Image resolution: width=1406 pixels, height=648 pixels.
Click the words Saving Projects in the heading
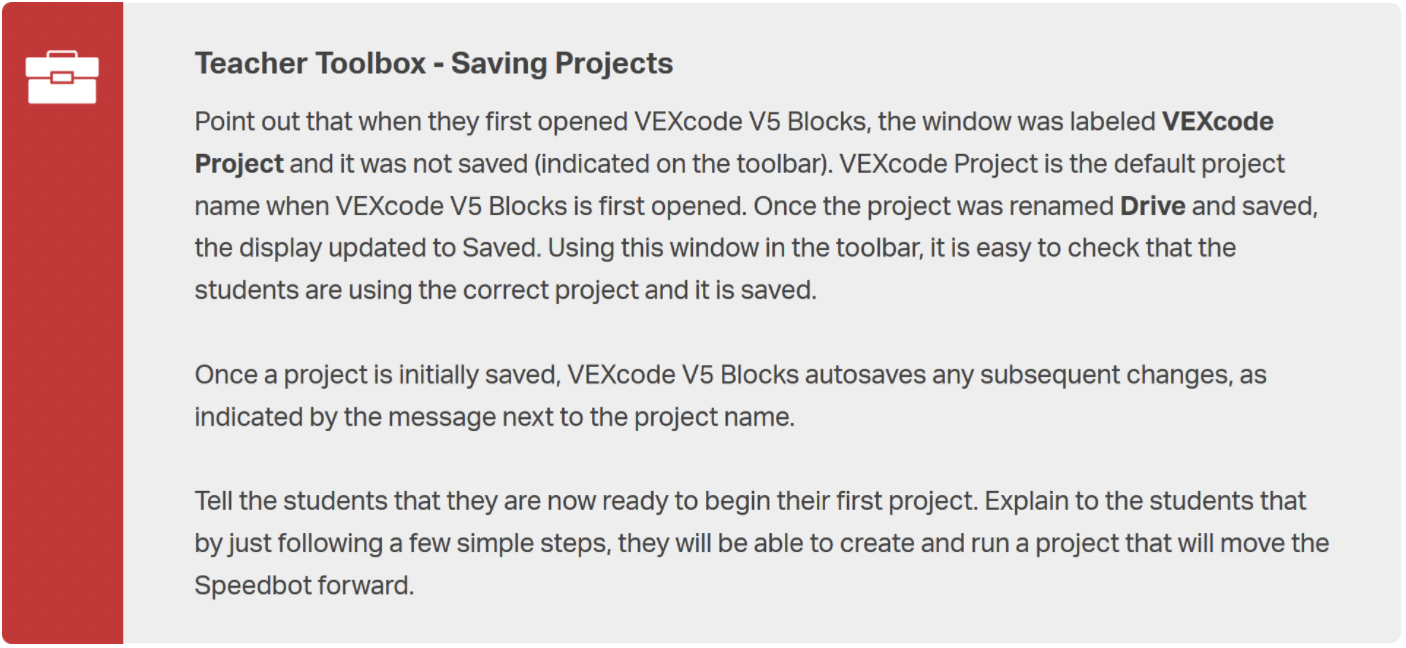point(562,64)
